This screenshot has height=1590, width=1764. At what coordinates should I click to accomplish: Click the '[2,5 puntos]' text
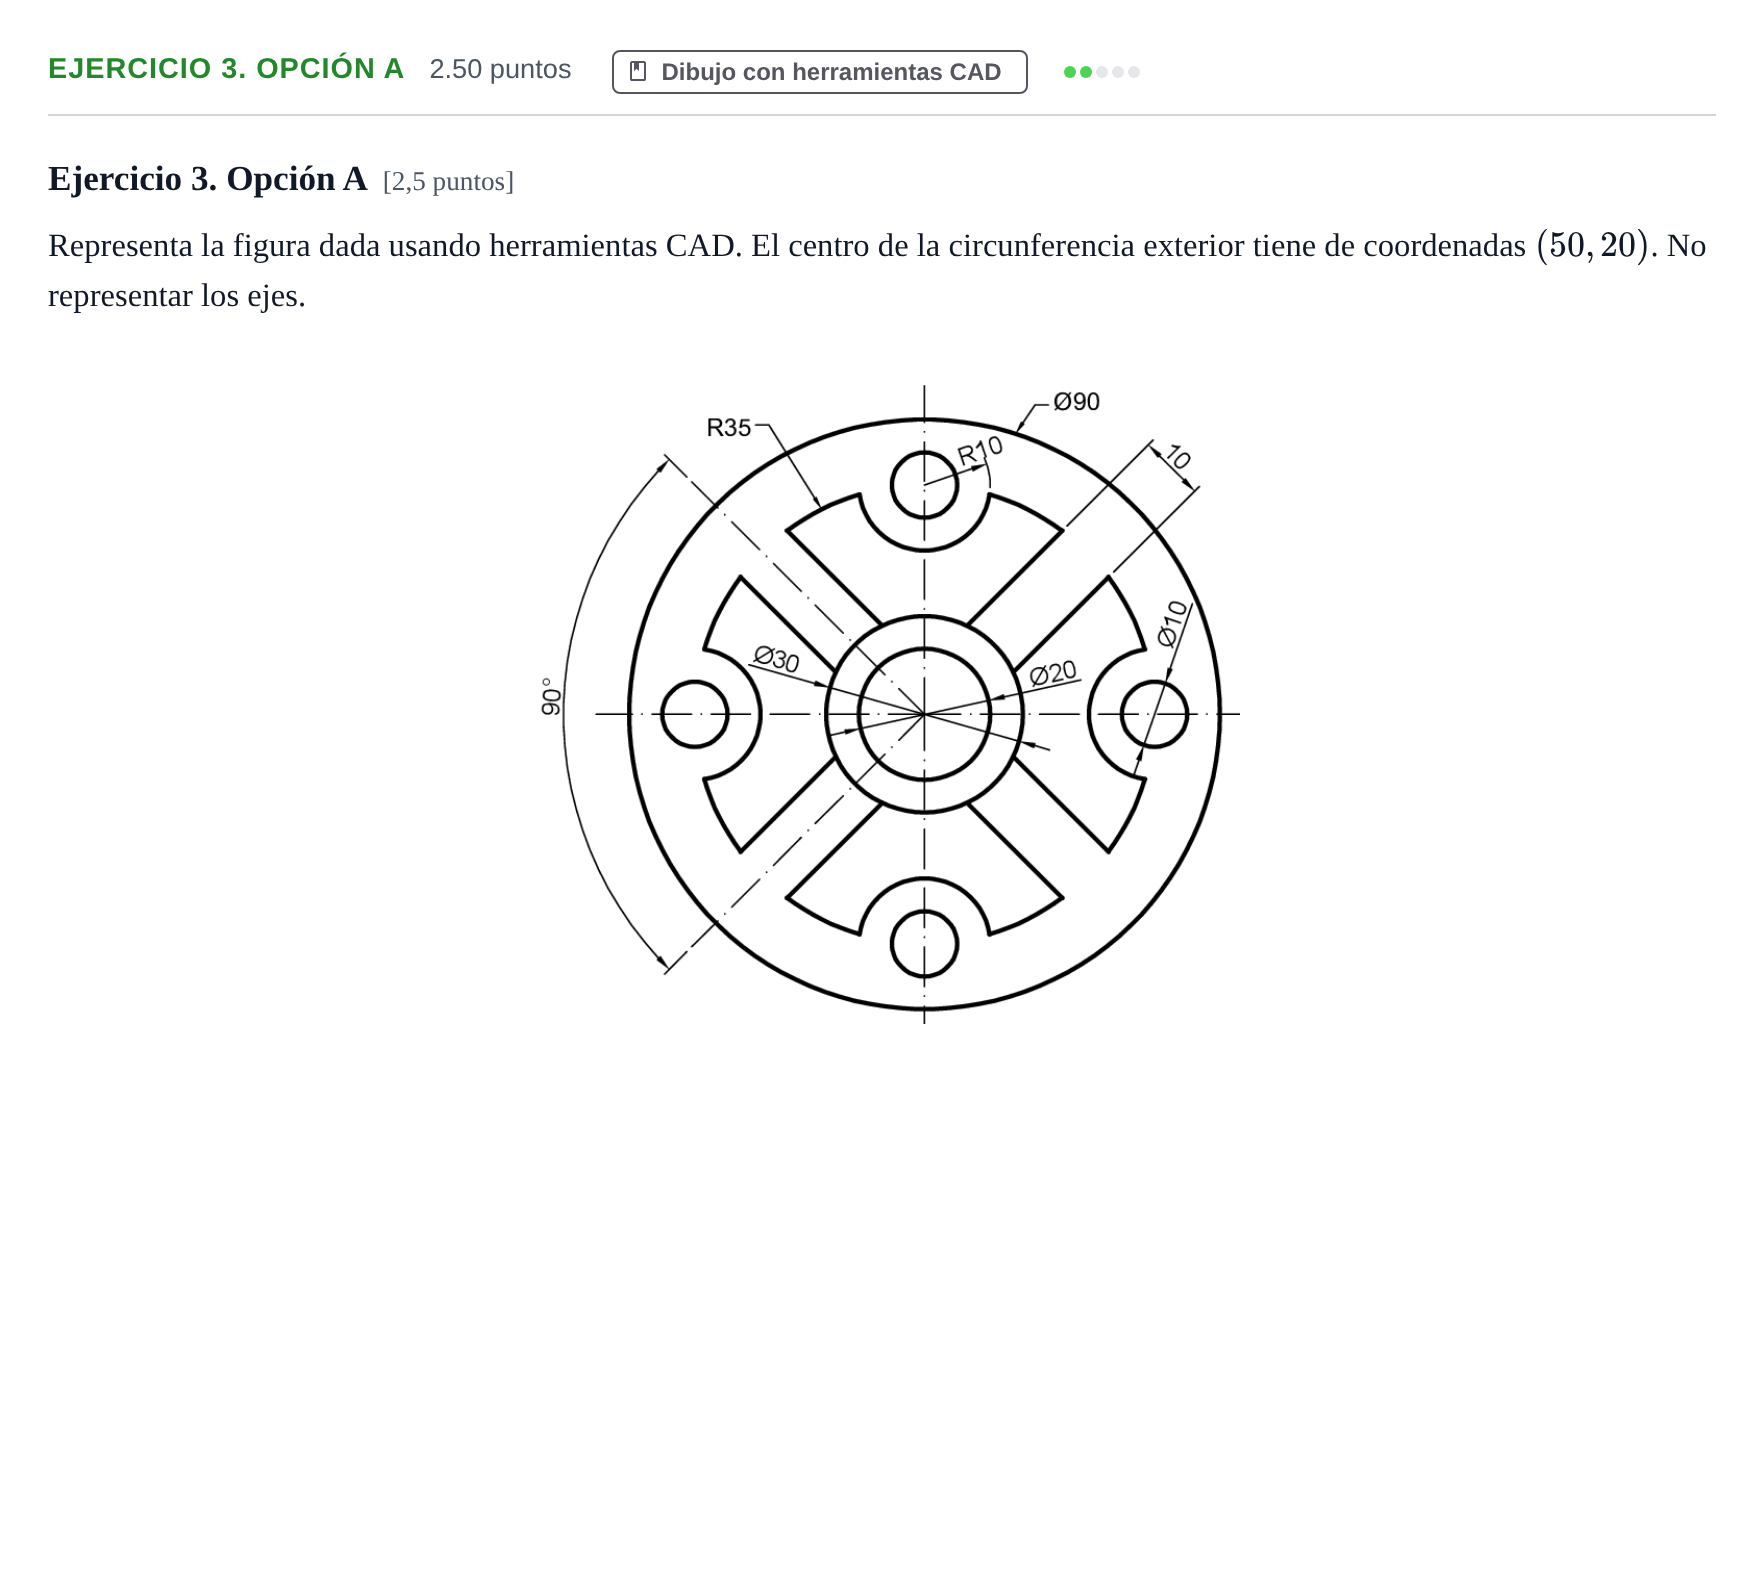pyautogui.click(x=448, y=182)
